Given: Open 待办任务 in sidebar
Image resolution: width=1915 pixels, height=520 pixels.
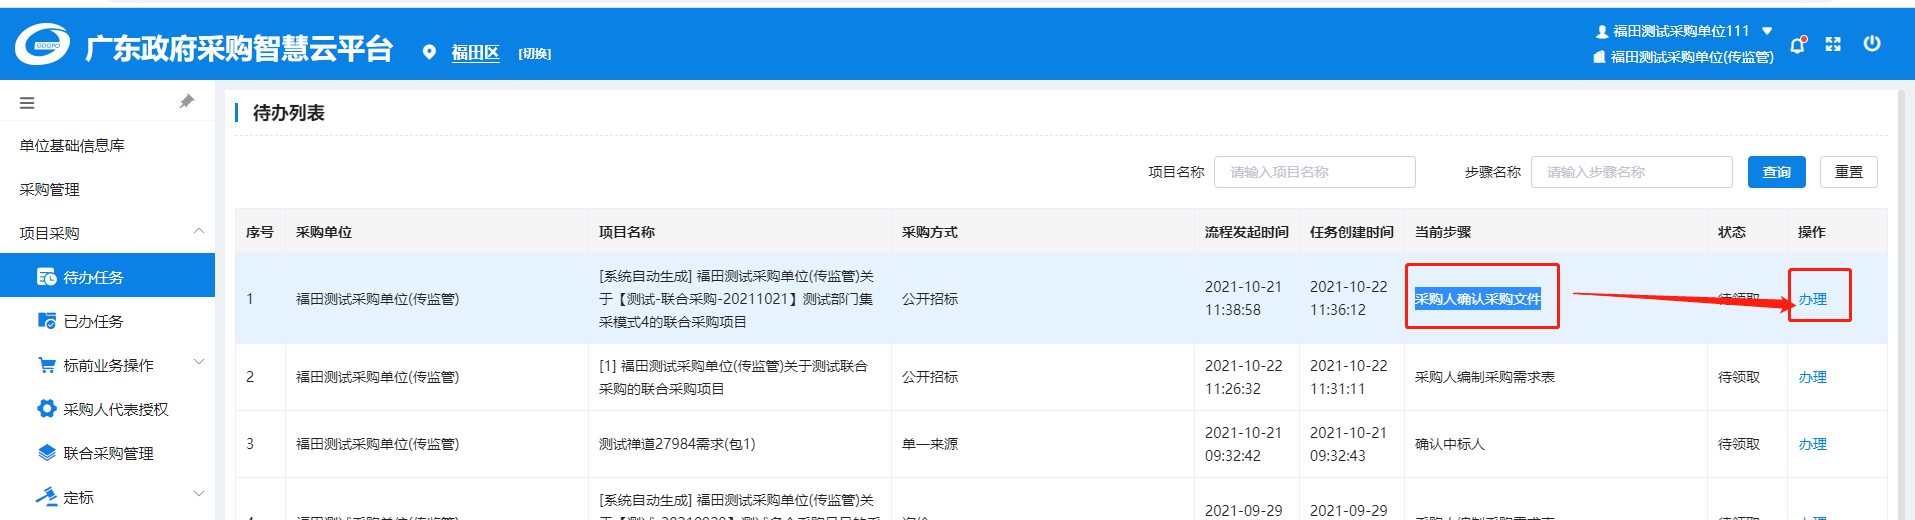Looking at the screenshot, I should pyautogui.click(x=93, y=277).
